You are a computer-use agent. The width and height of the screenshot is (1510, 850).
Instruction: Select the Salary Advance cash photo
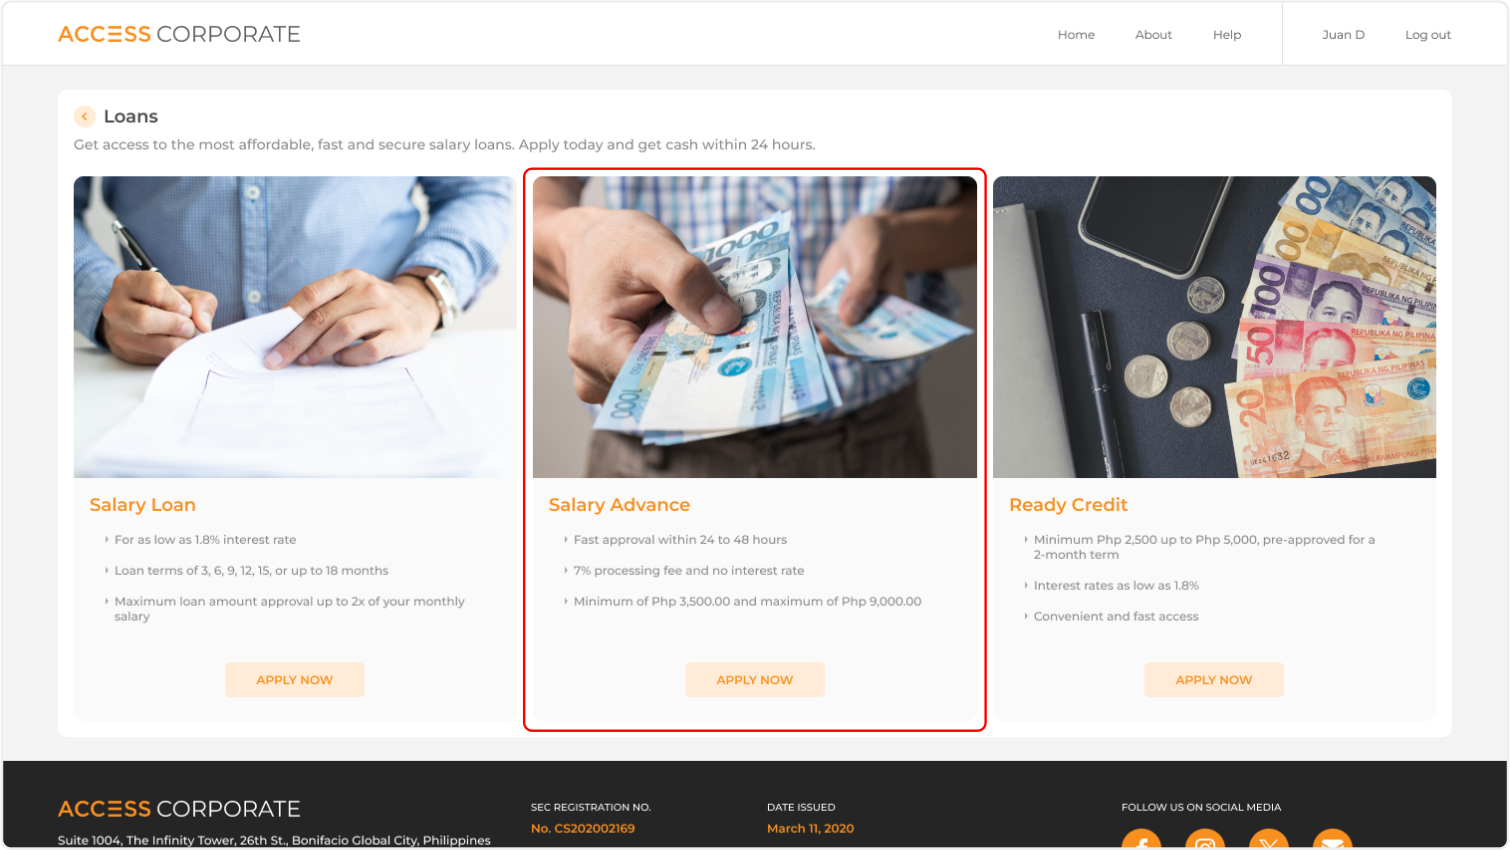(x=755, y=327)
